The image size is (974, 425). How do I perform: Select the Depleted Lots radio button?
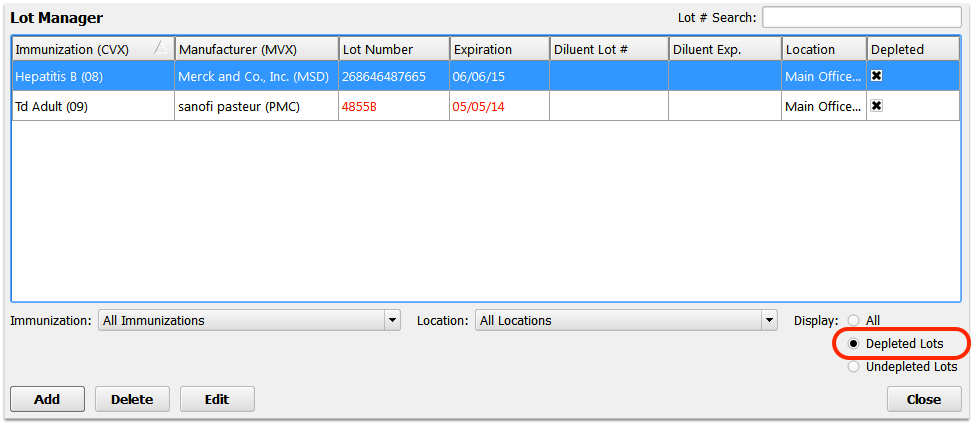pyautogui.click(x=853, y=344)
